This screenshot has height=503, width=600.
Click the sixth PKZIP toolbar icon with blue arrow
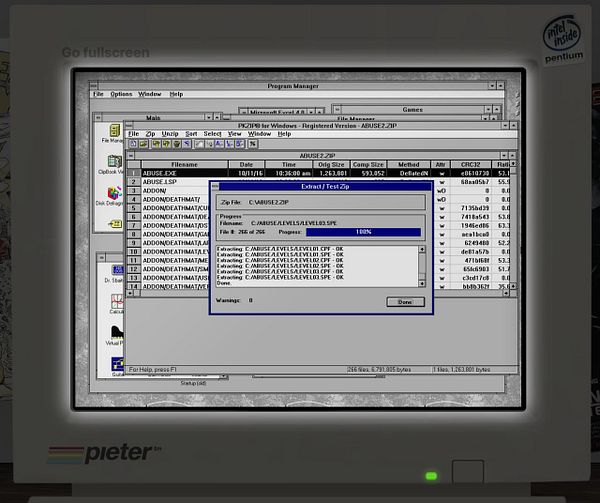187,144
